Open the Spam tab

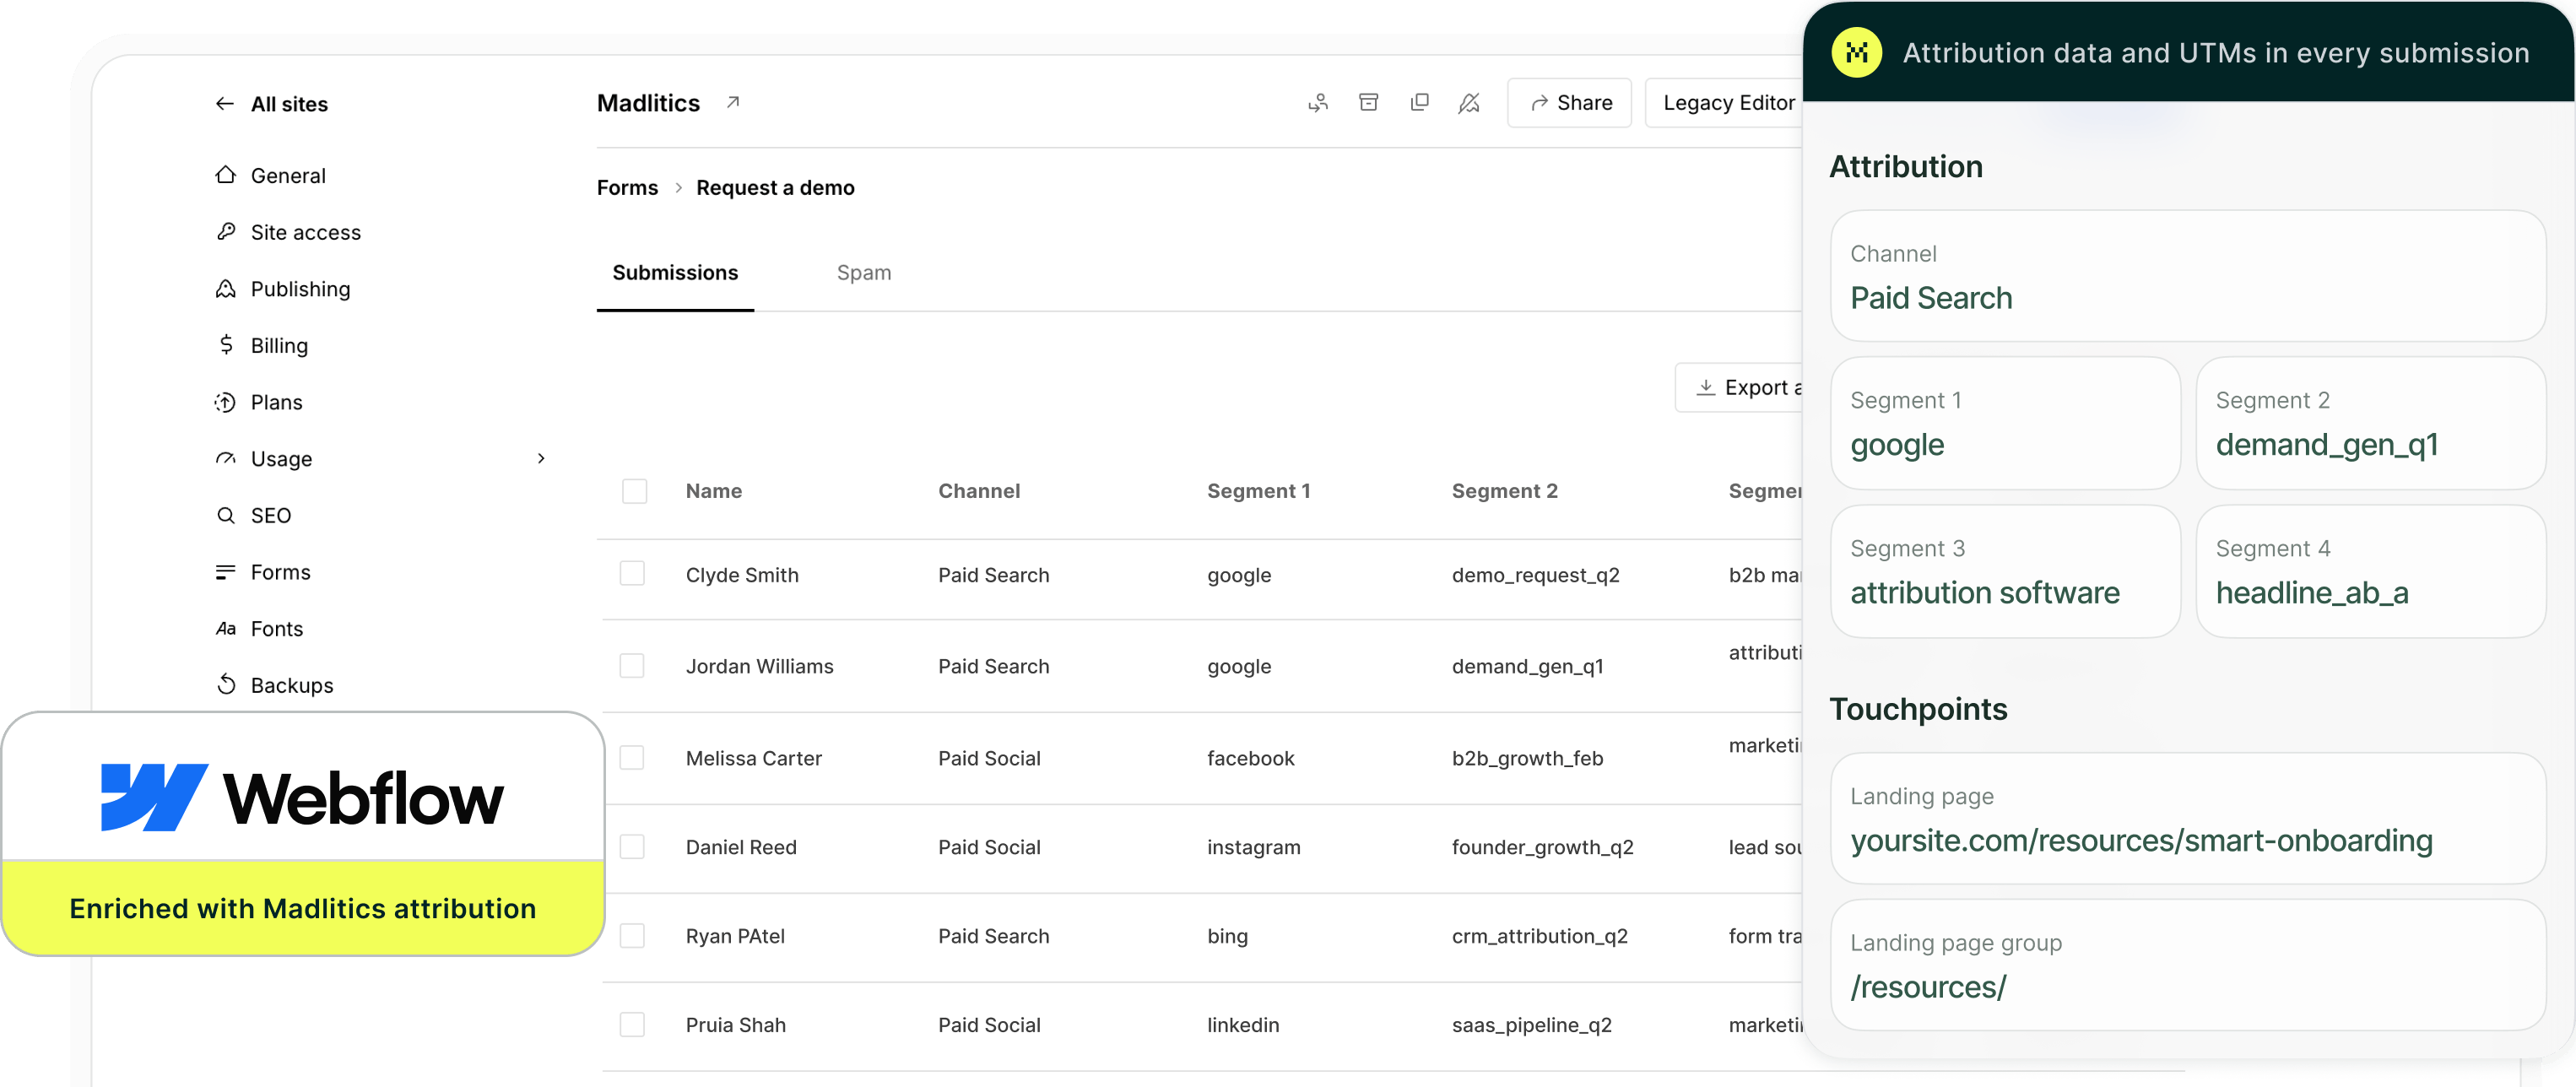tap(864, 273)
